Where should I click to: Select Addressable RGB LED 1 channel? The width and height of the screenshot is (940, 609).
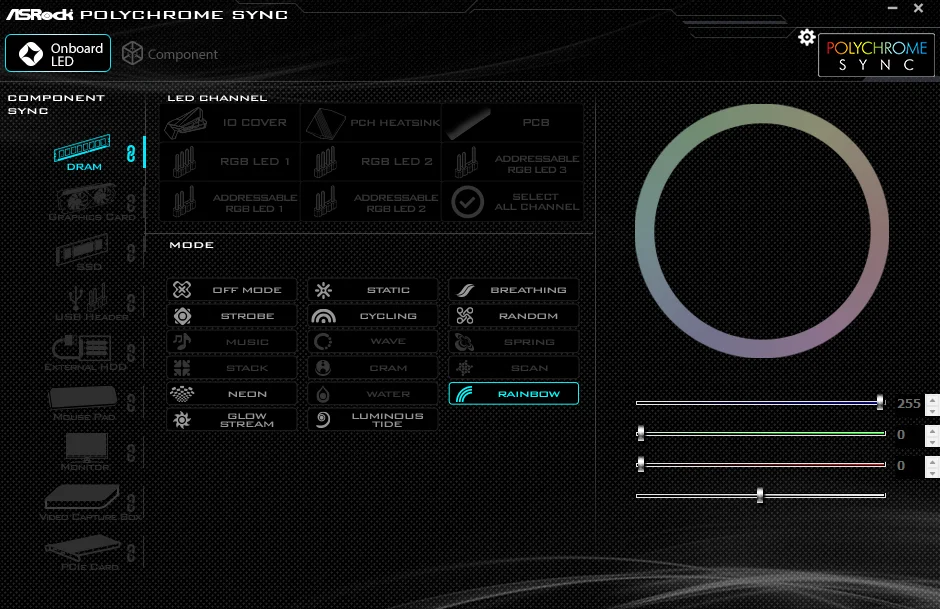click(x=230, y=201)
